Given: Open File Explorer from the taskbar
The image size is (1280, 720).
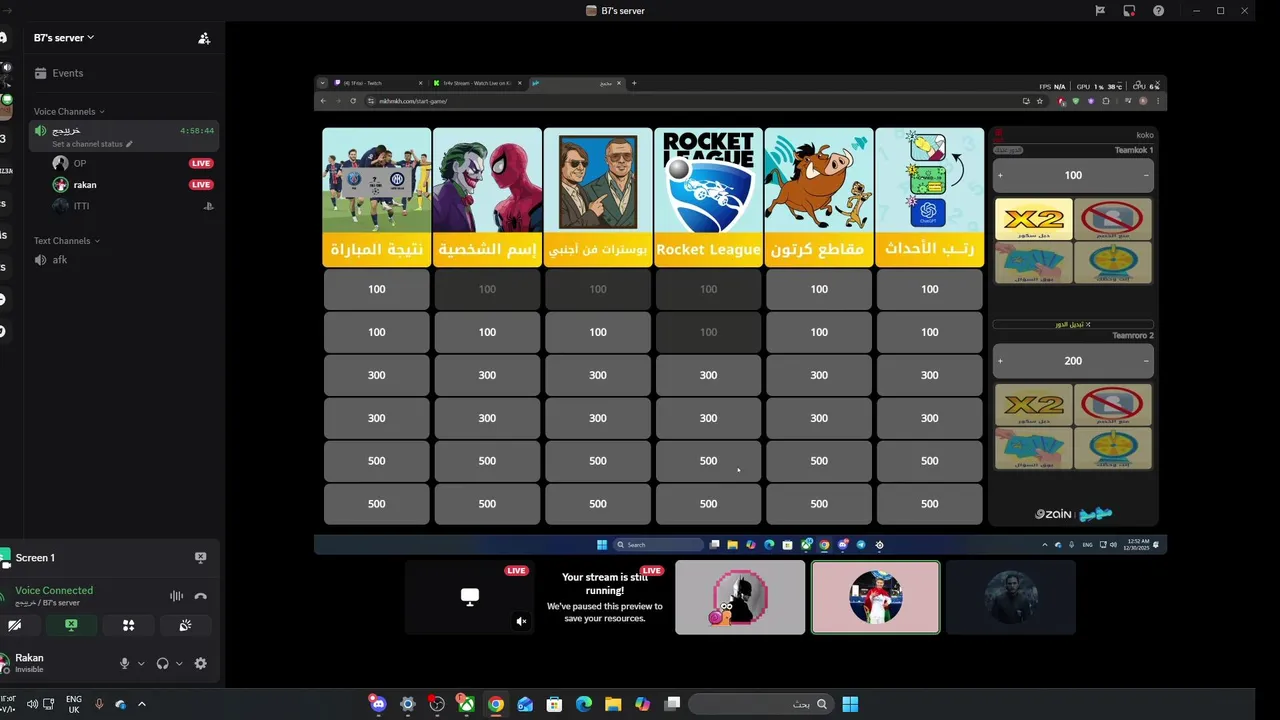Looking at the screenshot, I should click(x=613, y=704).
